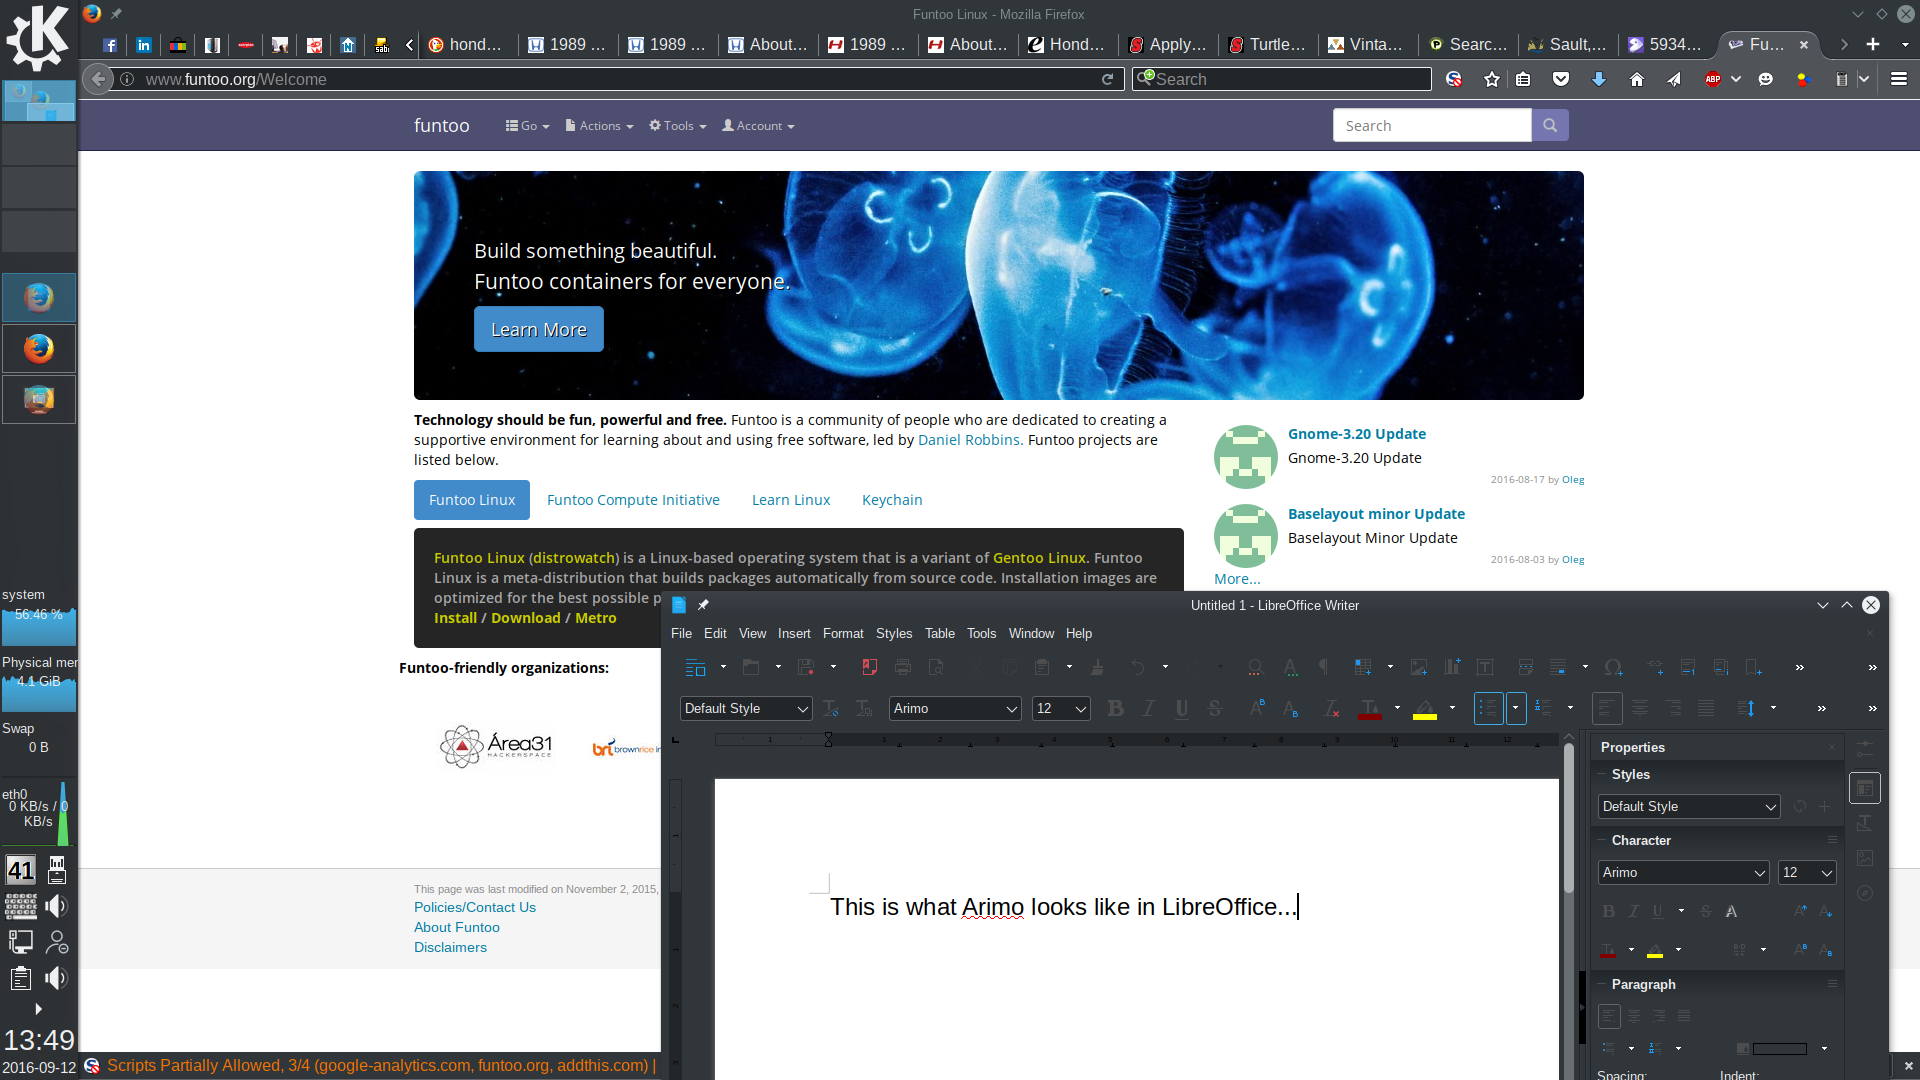The height and width of the screenshot is (1080, 1920).
Task: Toggle Underline in Writer formatting toolbar
Action: tap(1182, 708)
